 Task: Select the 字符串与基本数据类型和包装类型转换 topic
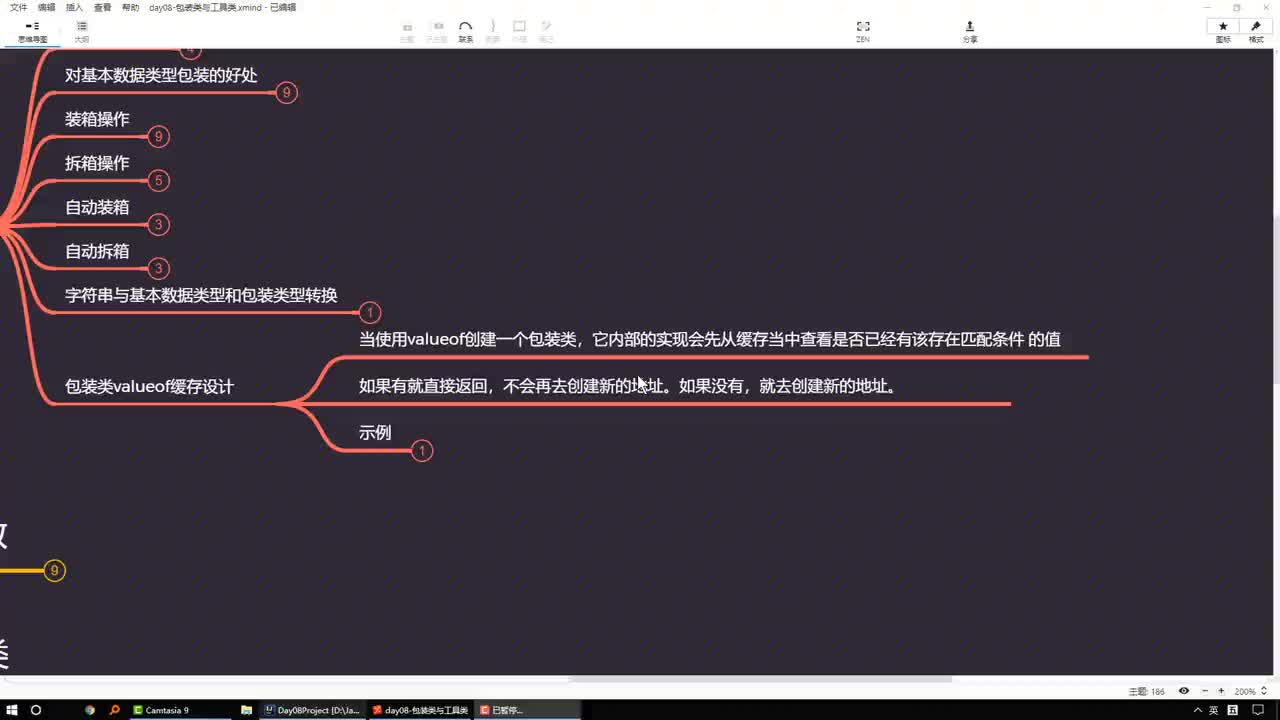coord(201,295)
